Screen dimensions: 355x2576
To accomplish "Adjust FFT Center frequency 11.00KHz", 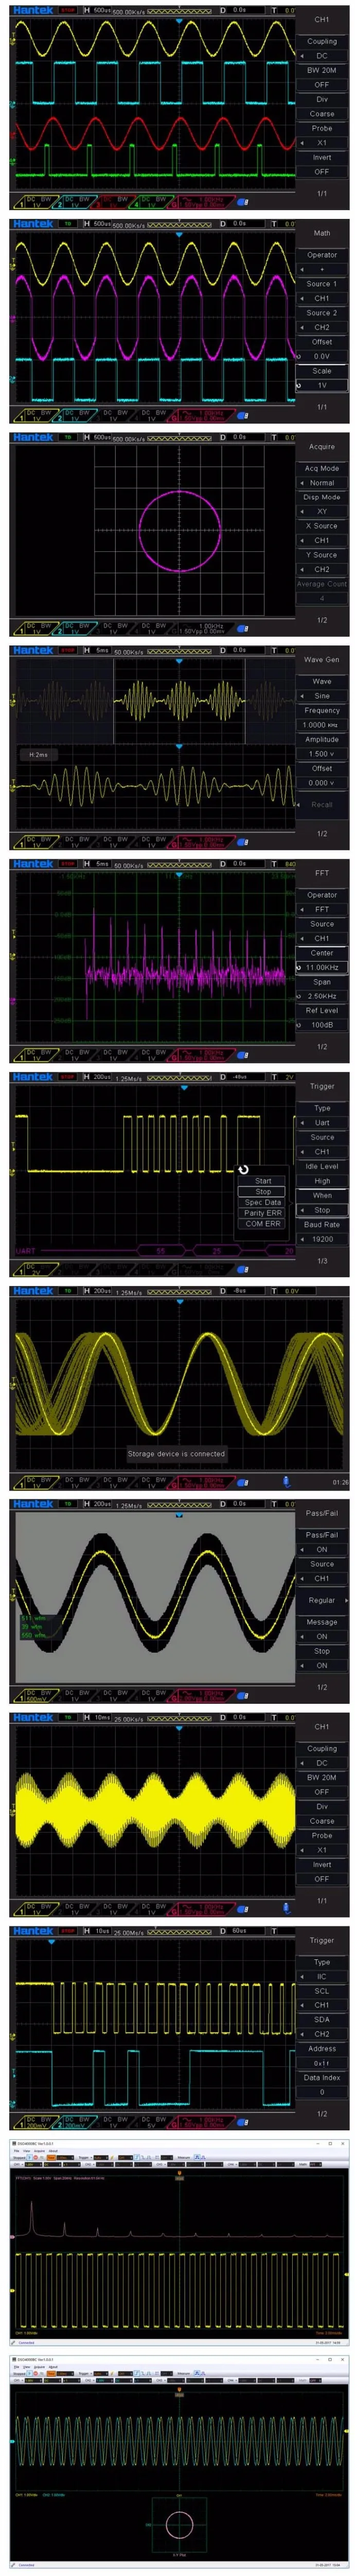I will click(322, 967).
